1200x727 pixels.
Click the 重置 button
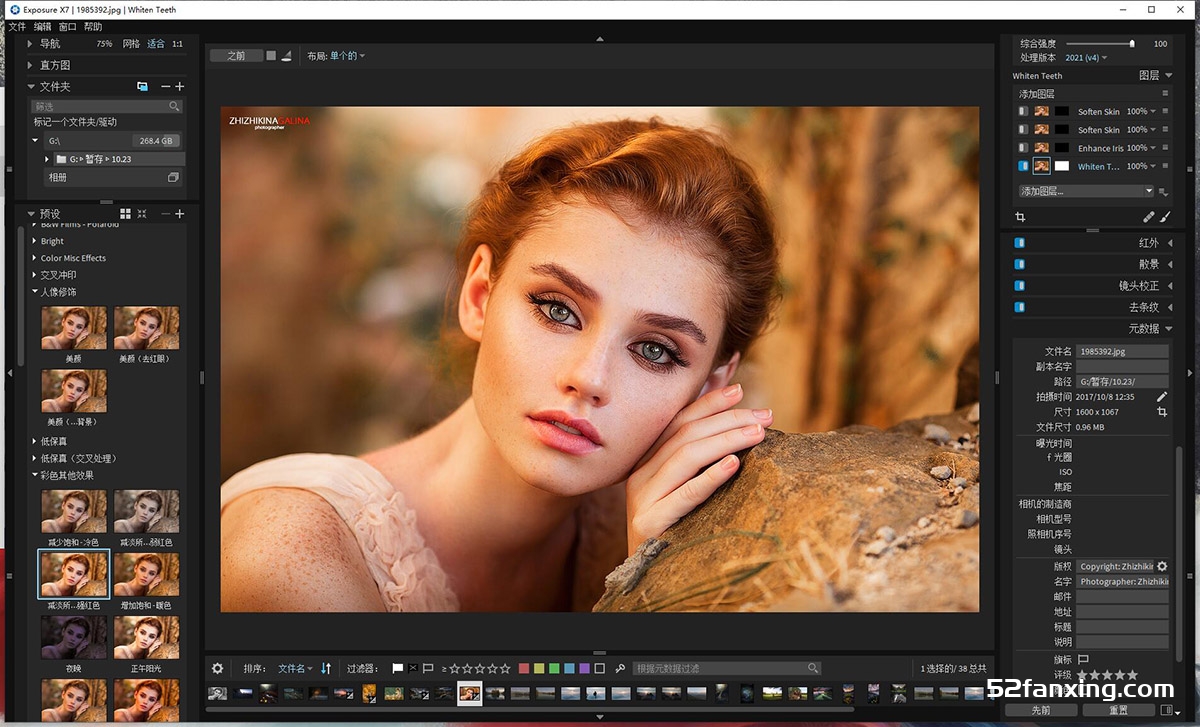coord(1118,710)
